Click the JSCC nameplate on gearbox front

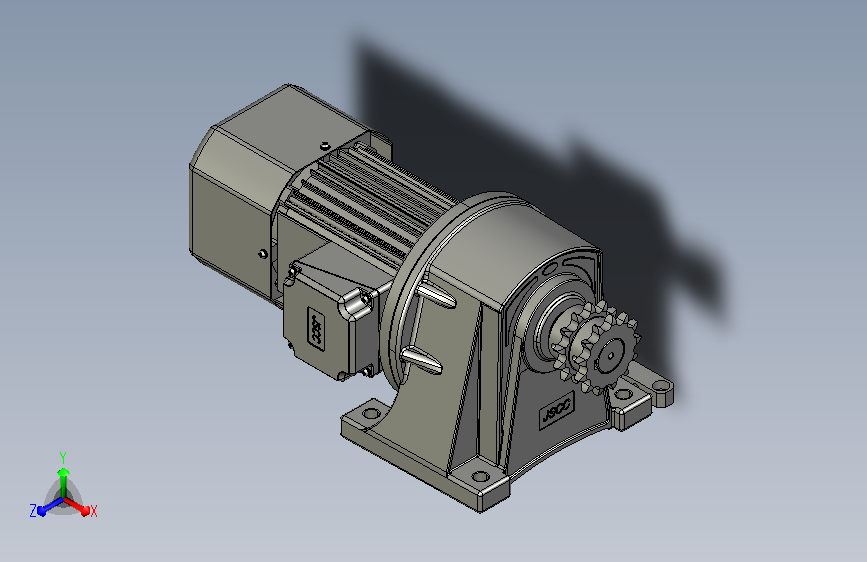tap(557, 410)
